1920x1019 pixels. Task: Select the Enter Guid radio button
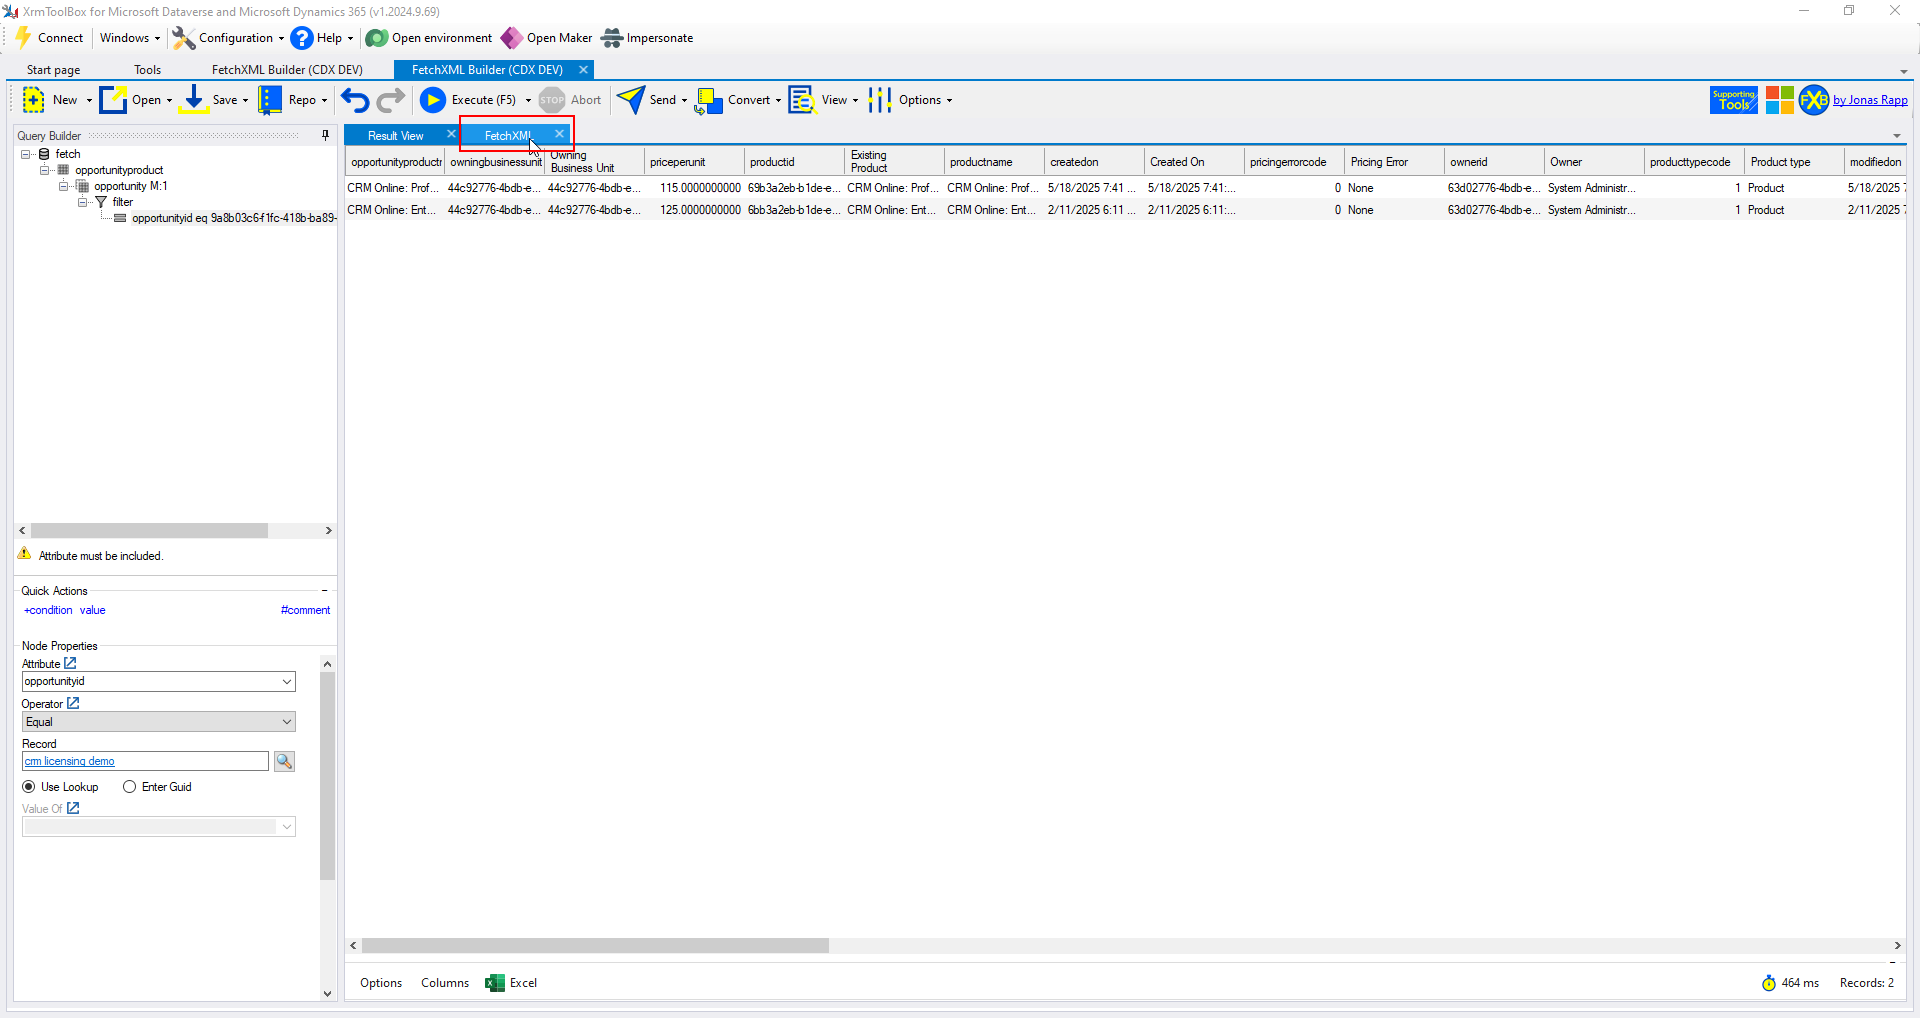point(130,787)
